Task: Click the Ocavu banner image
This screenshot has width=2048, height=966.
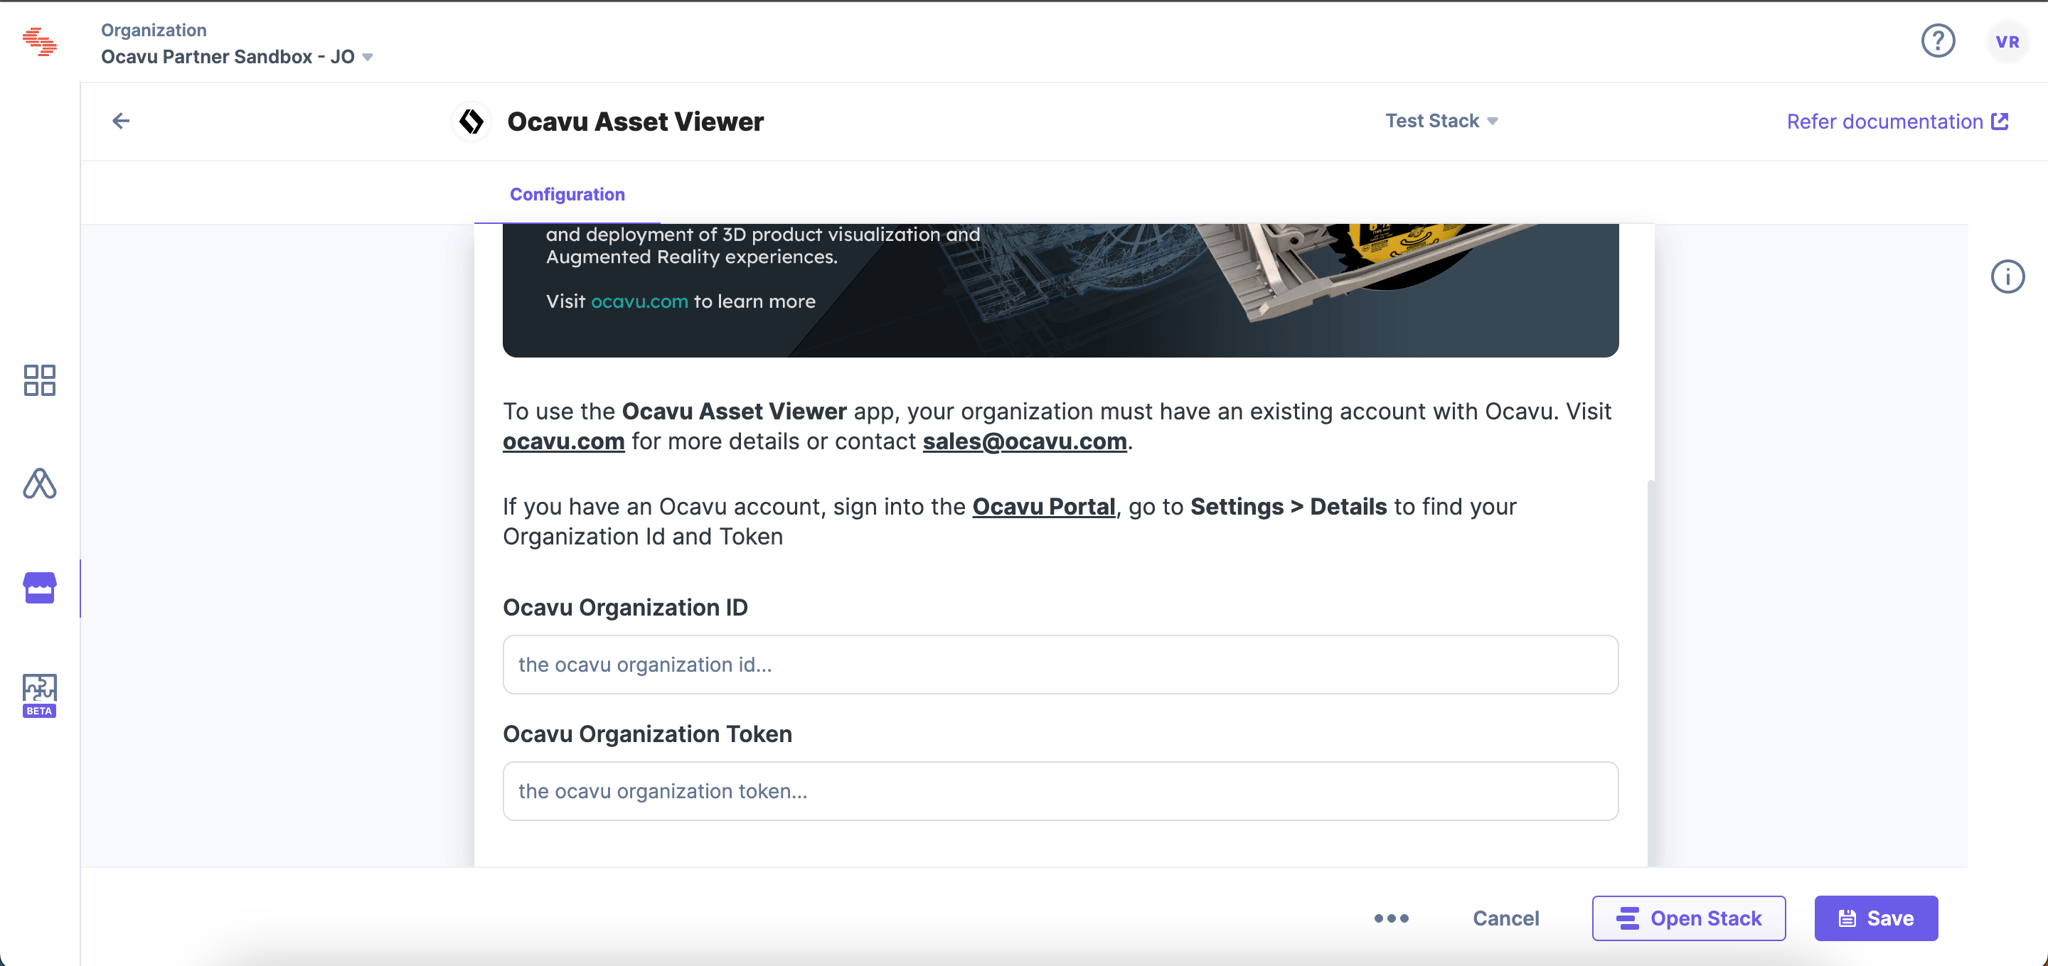Action: [1060, 290]
